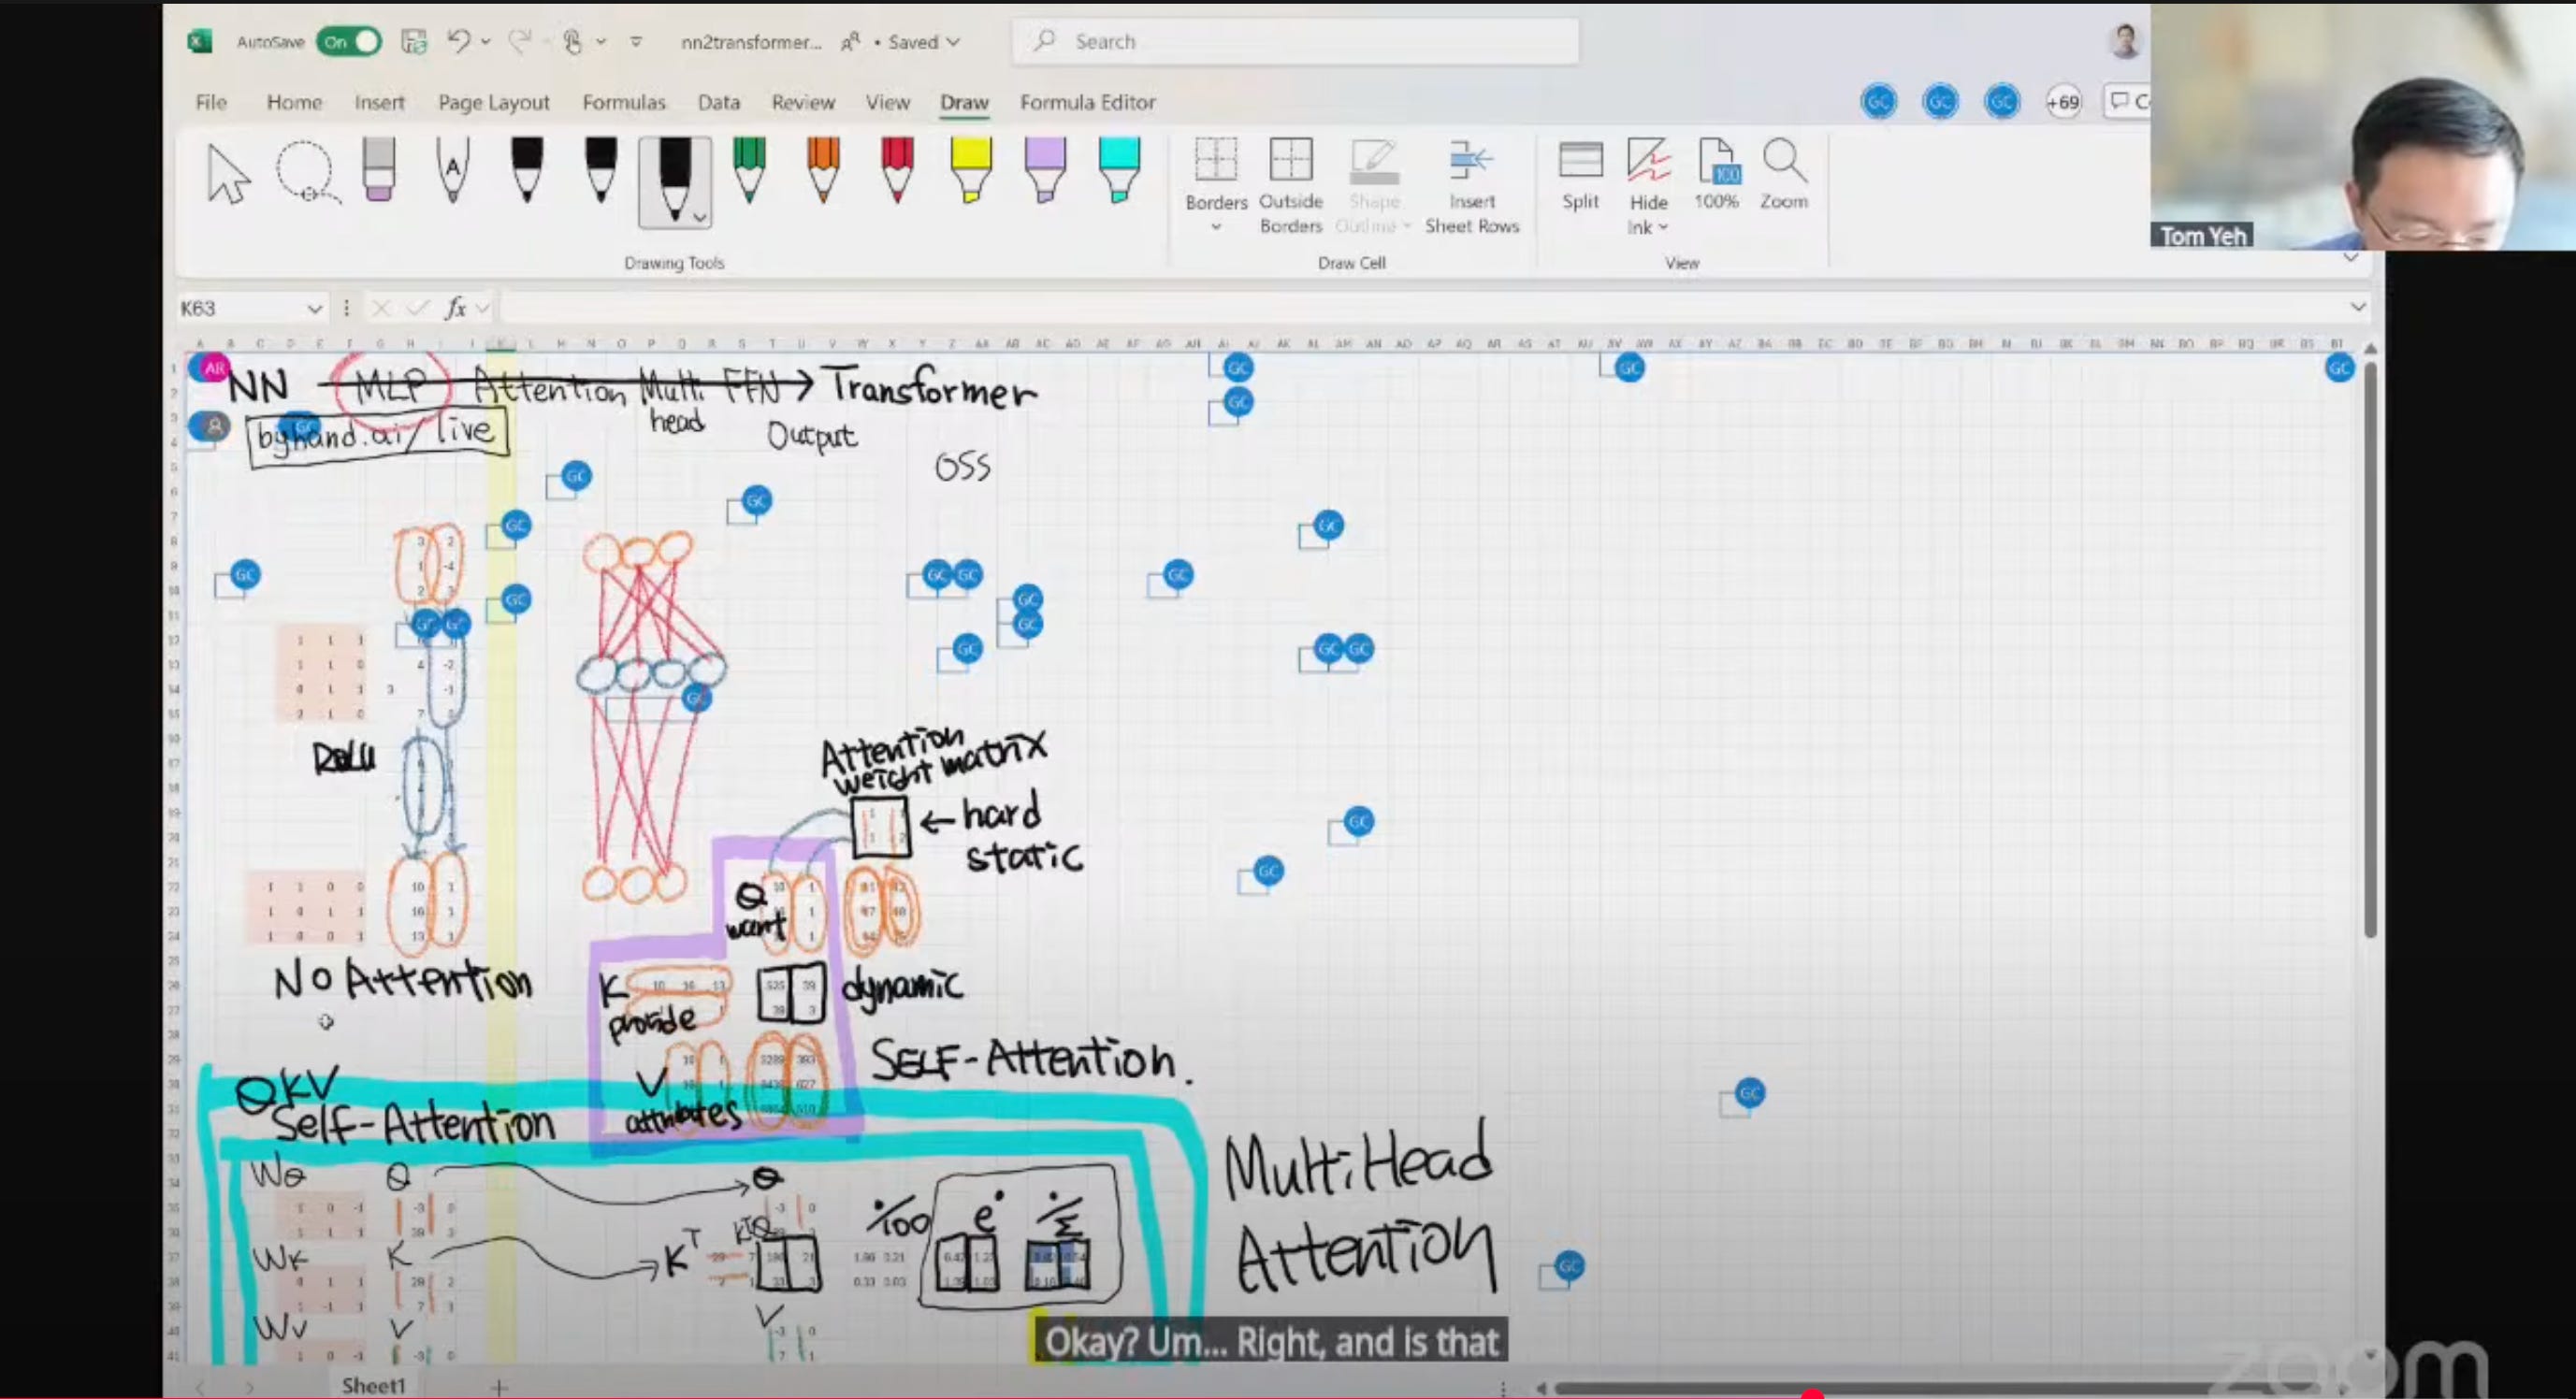Toggle AutoSave switch off
Screen dimensions: 2576x1399
[348, 42]
